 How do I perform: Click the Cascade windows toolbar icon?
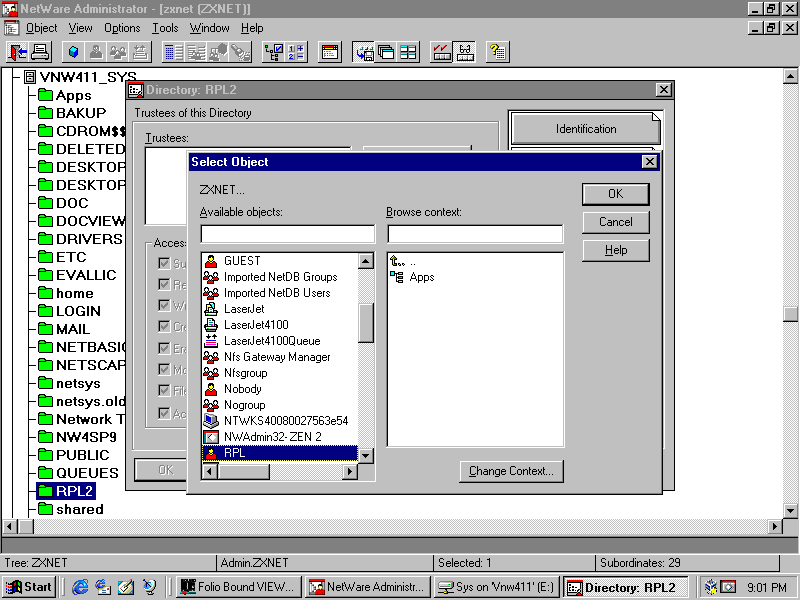pyautogui.click(x=386, y=52)
